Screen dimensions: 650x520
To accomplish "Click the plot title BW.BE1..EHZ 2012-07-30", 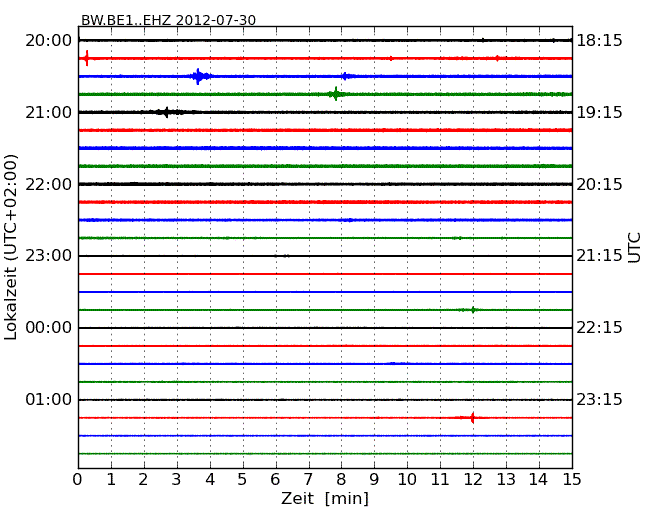I will (x=168, y=20).
